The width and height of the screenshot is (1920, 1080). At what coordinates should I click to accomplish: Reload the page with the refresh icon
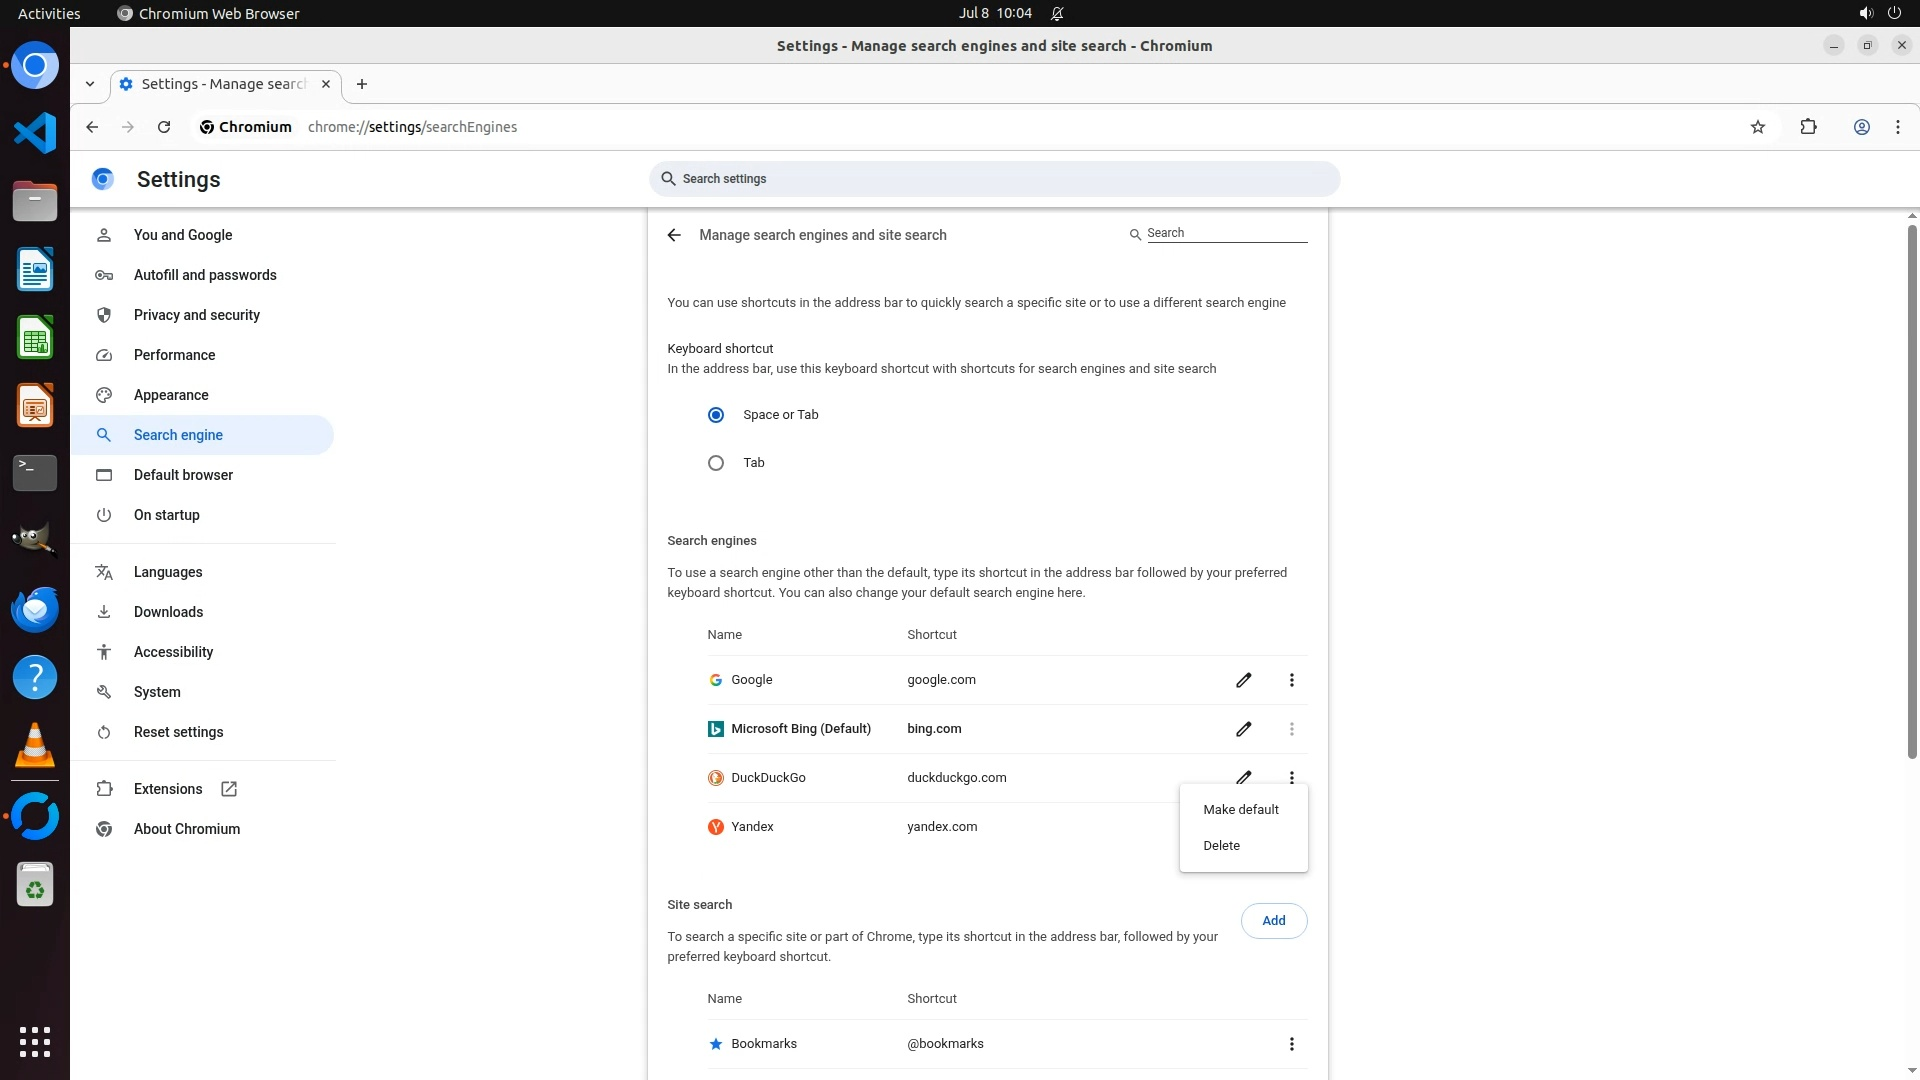click(164, 127)
